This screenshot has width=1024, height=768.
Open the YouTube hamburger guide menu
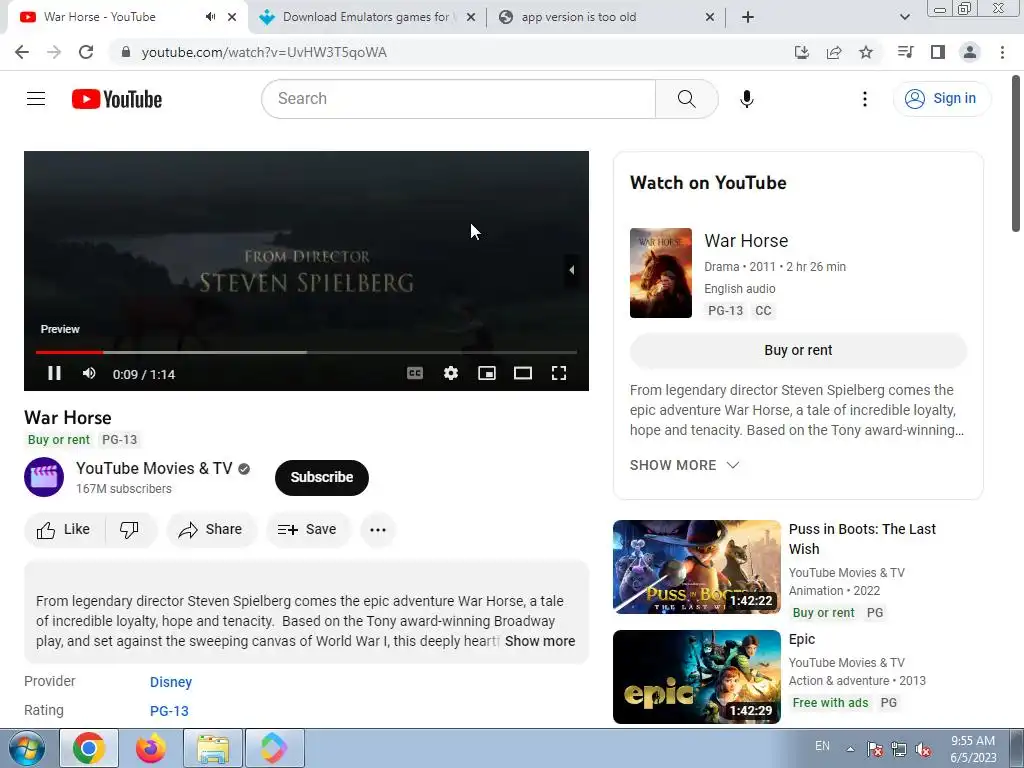tap(36, 99)
